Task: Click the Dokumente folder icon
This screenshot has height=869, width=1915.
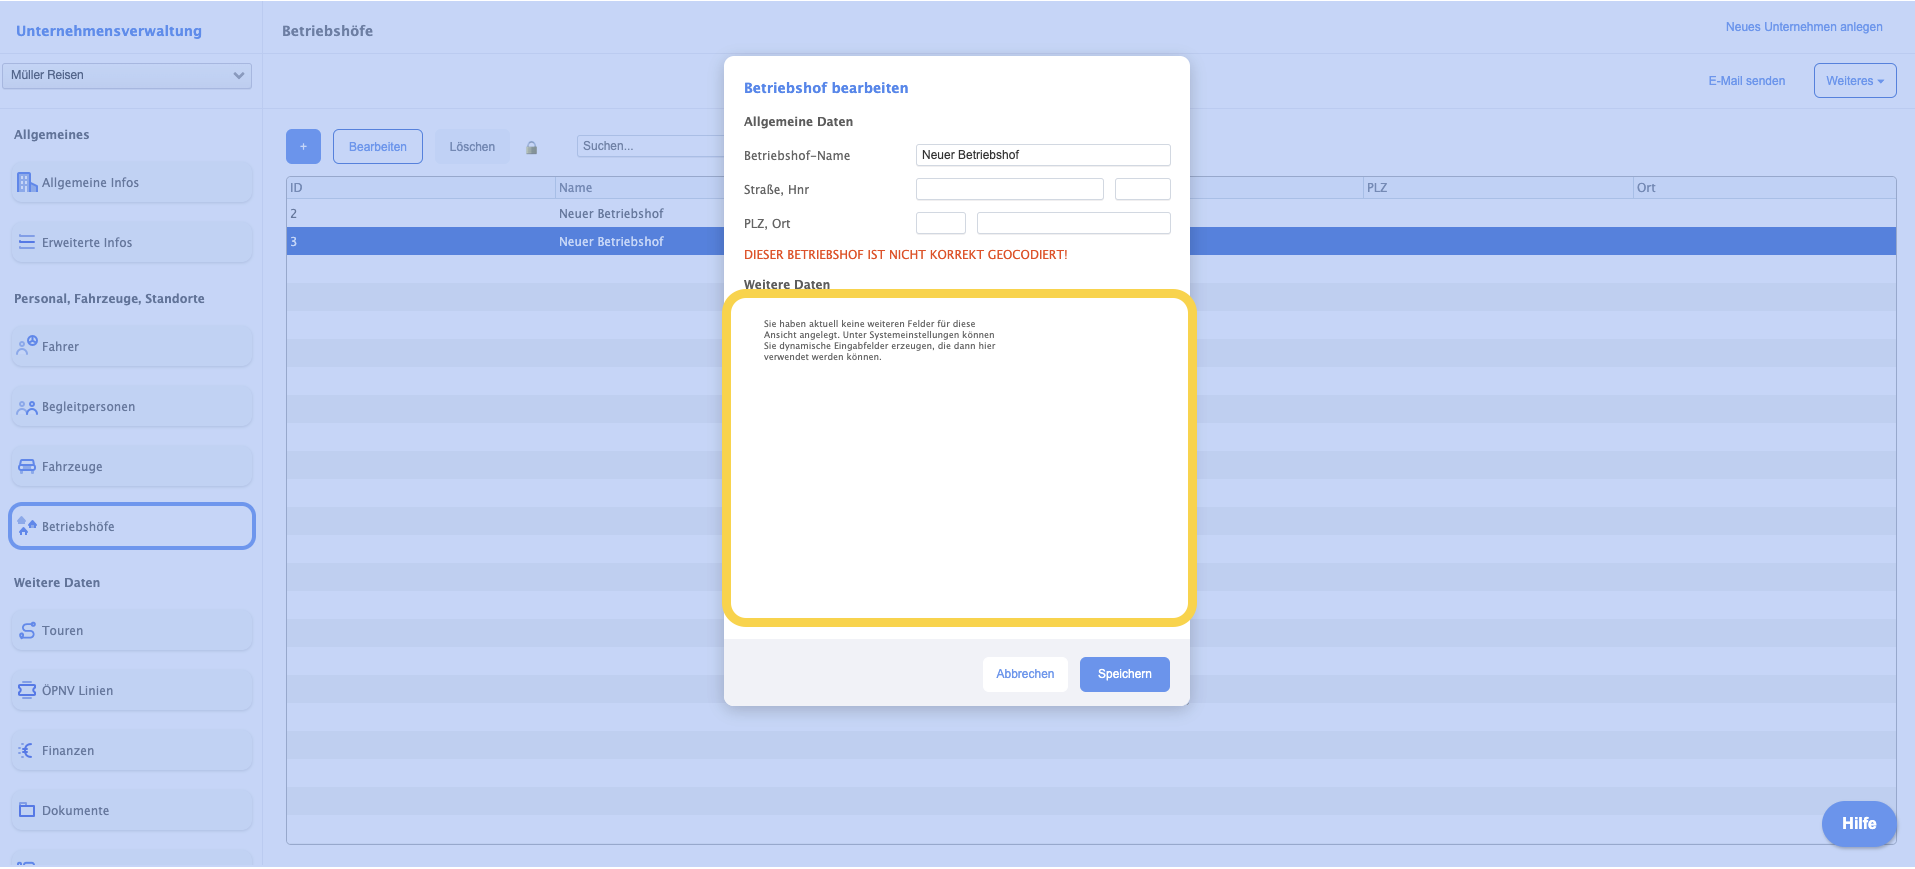Action: (x=27, y=811)
